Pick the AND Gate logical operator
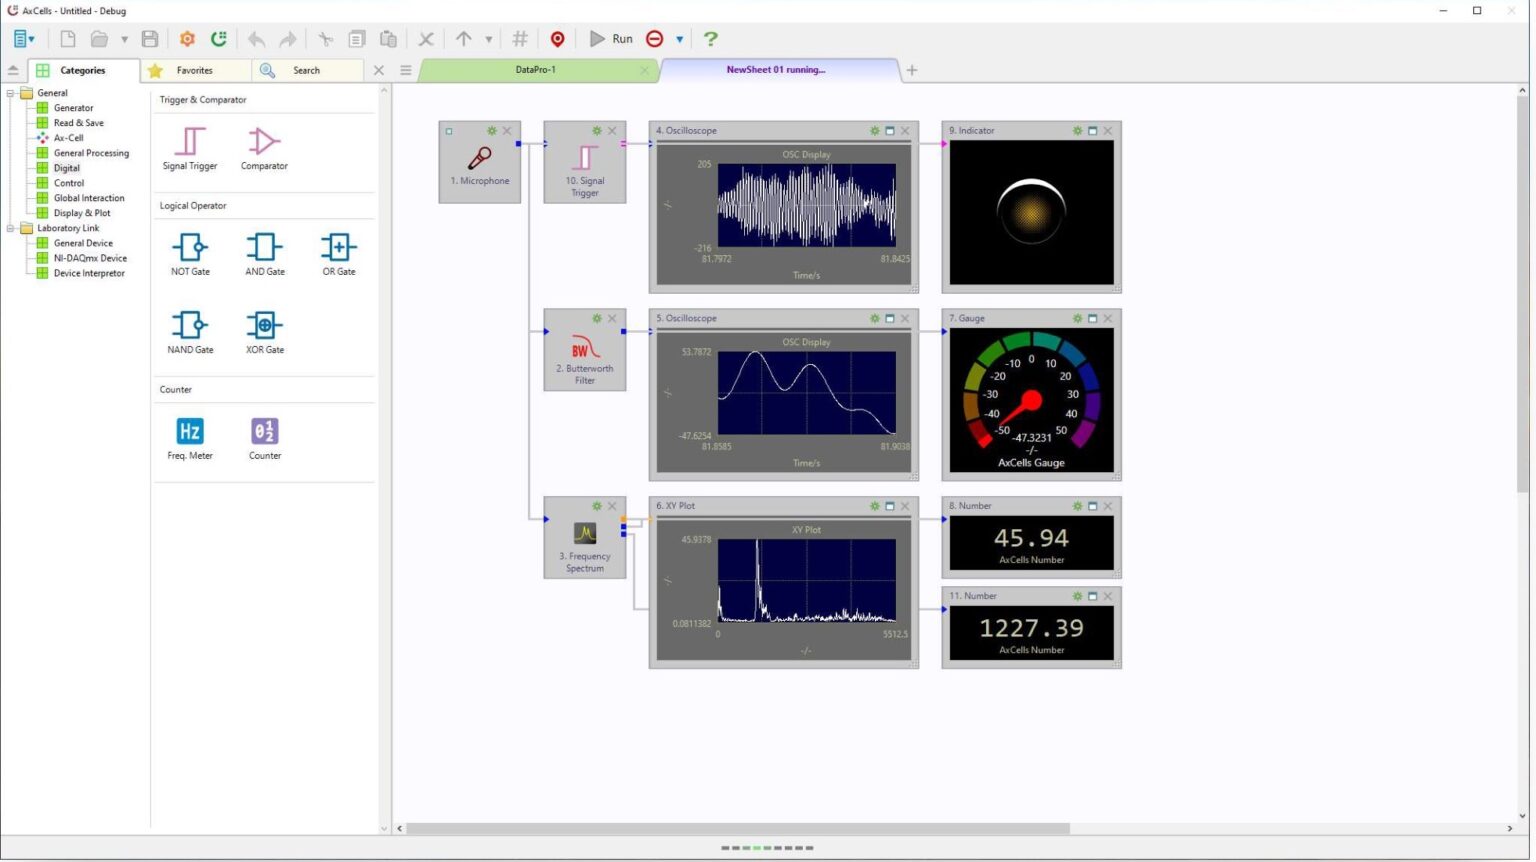Viewport: 1536px width, 862px height. pyautogui.click(x=263, y=247)
